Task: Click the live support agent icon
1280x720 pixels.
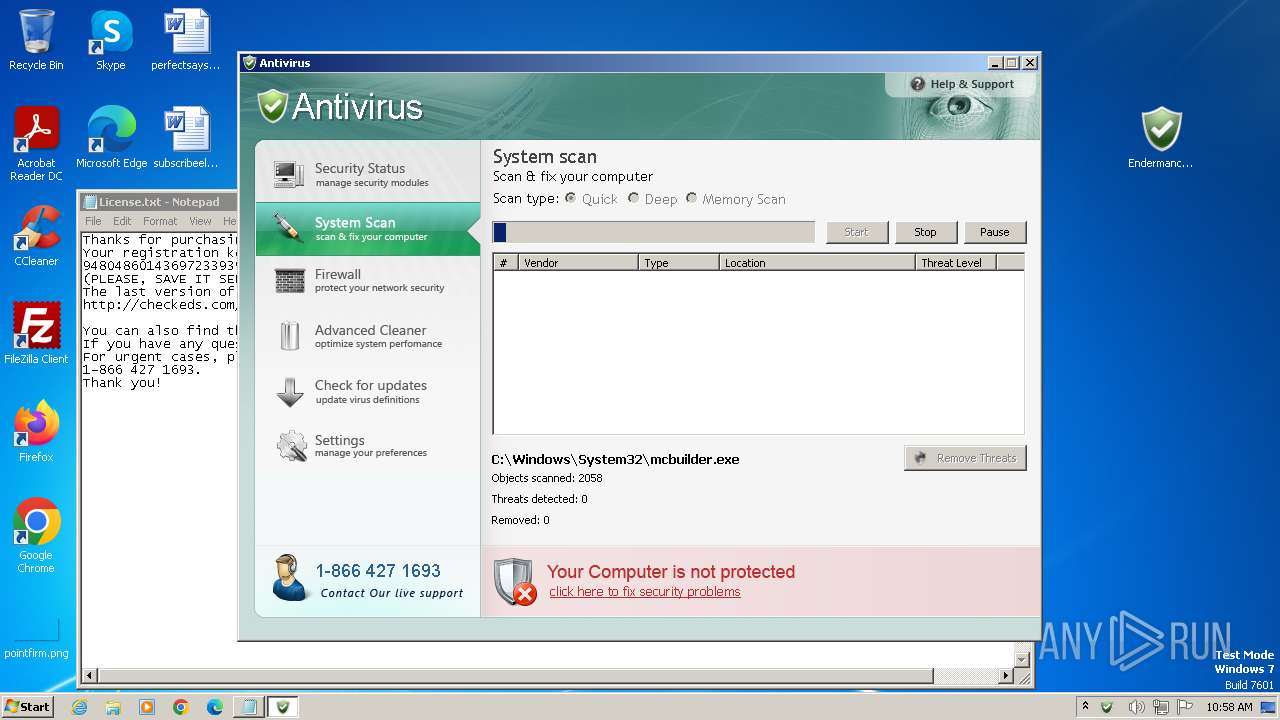Action: point(289,577)
